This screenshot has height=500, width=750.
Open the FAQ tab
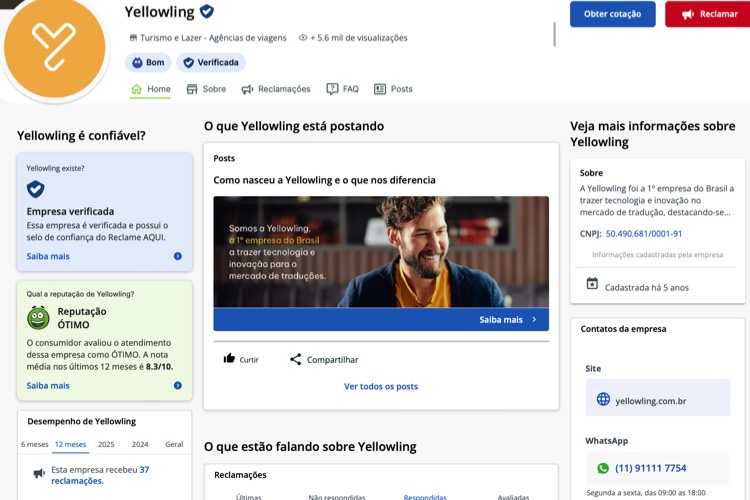[x=342, y=89]
